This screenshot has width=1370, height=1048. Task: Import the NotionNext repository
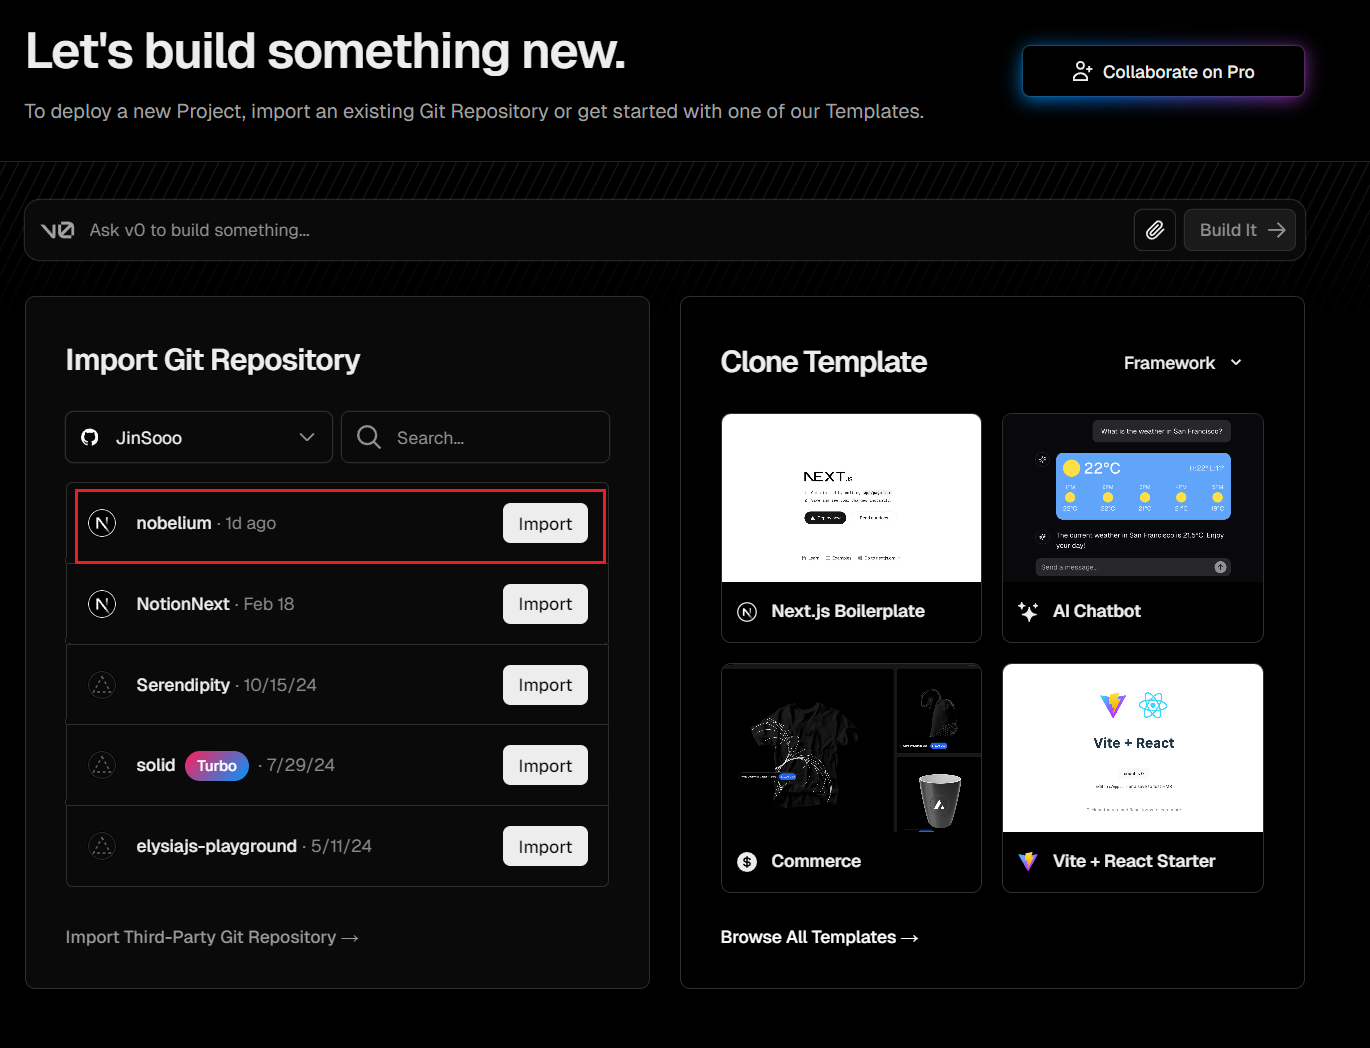[x=545, y=604]
